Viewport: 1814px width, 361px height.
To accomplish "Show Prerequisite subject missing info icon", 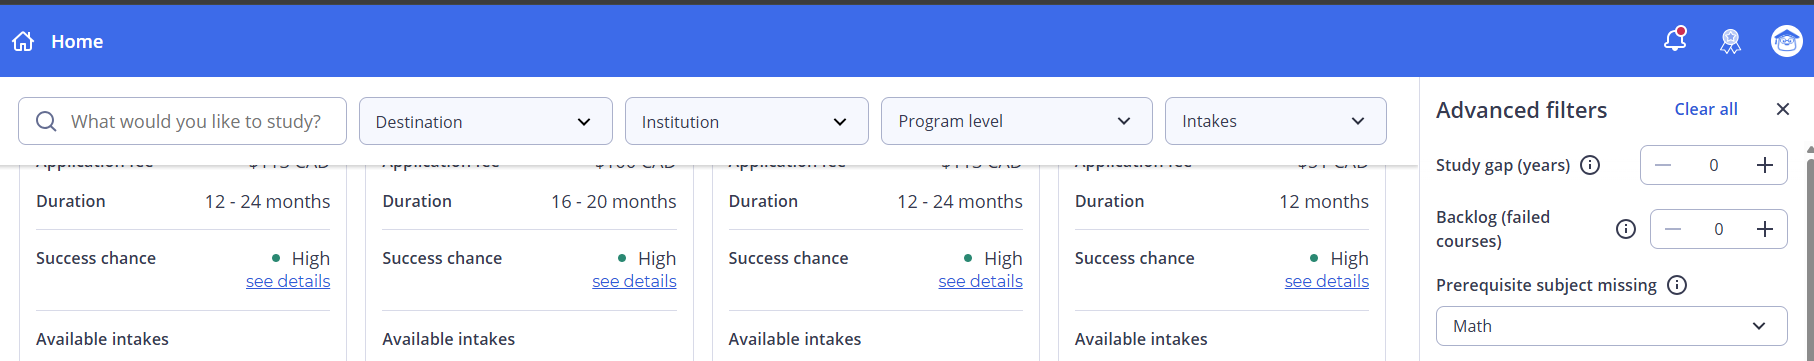I will pyautogui.click(x=1677, y=285).
